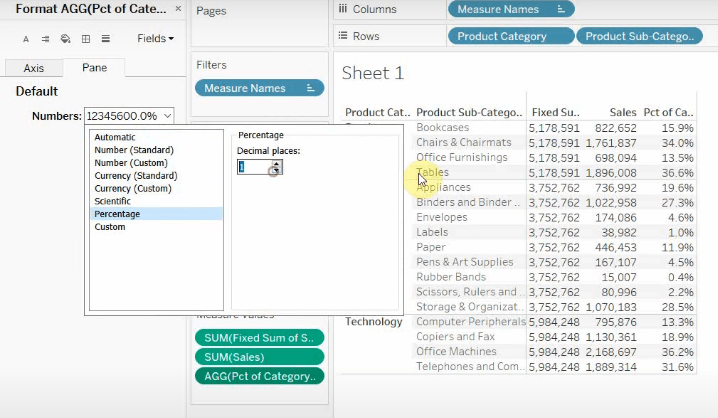This screenshot has width=718, height=418.
Task: Expand the Numbers format dropdown
Action: click(x=167, y=116)
